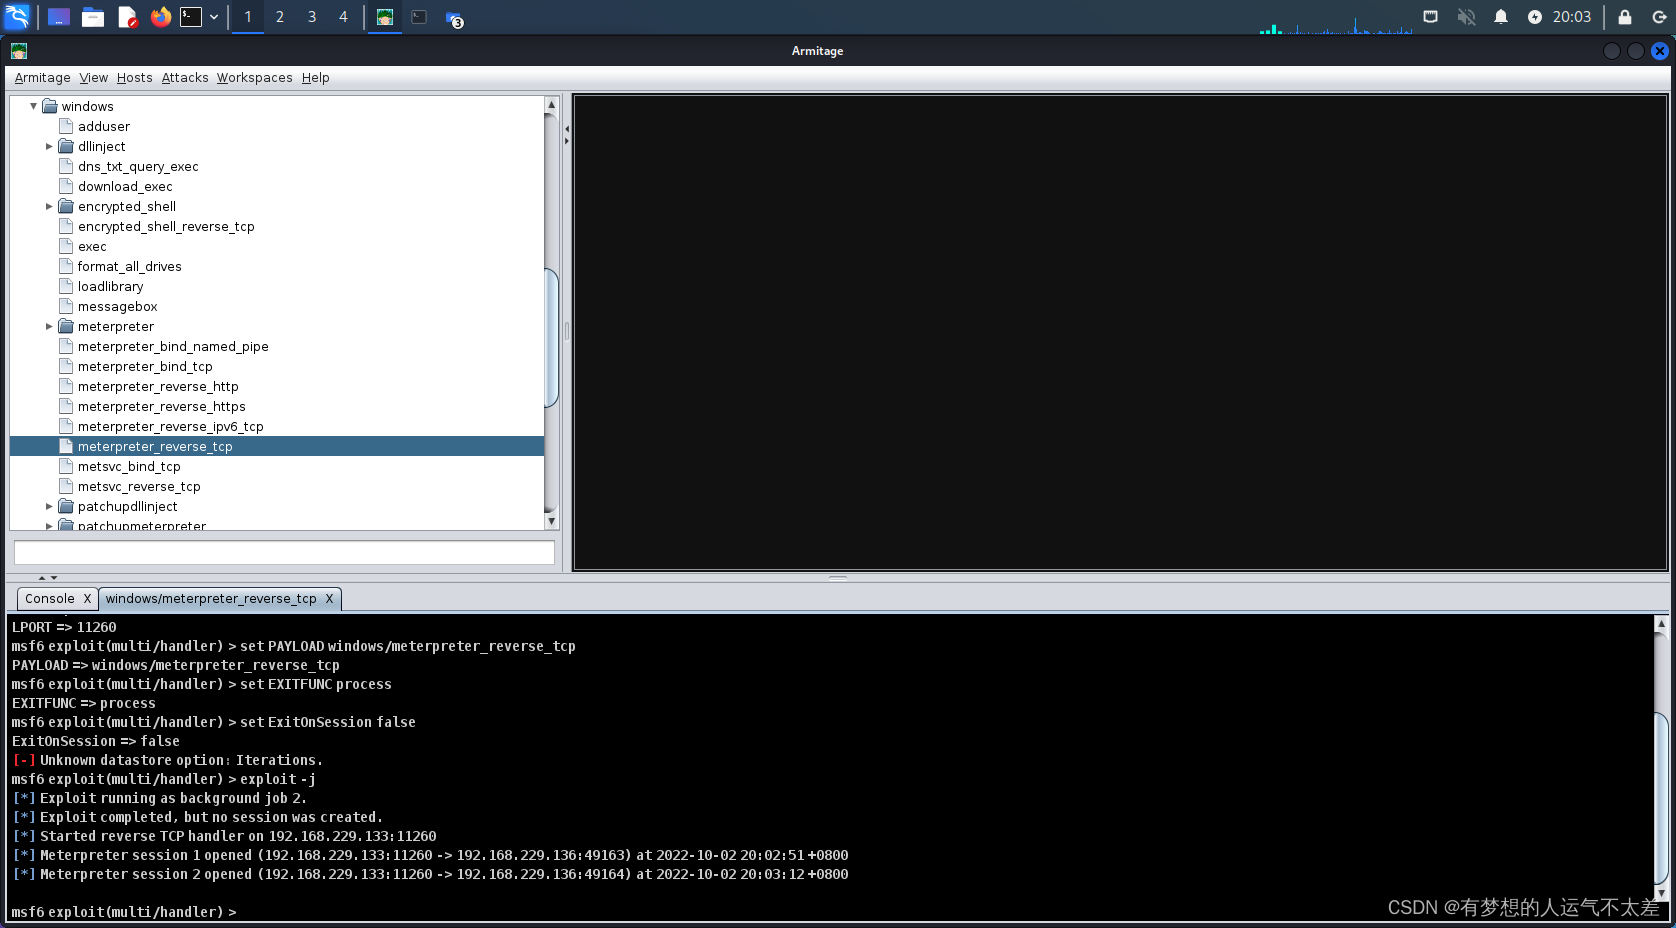The width and height of the screenshot is (1676, 928).
Task: Close the windows/meterpreter_reverse_tcp tab
Action: pyautogui.click(x=329, y=599)
